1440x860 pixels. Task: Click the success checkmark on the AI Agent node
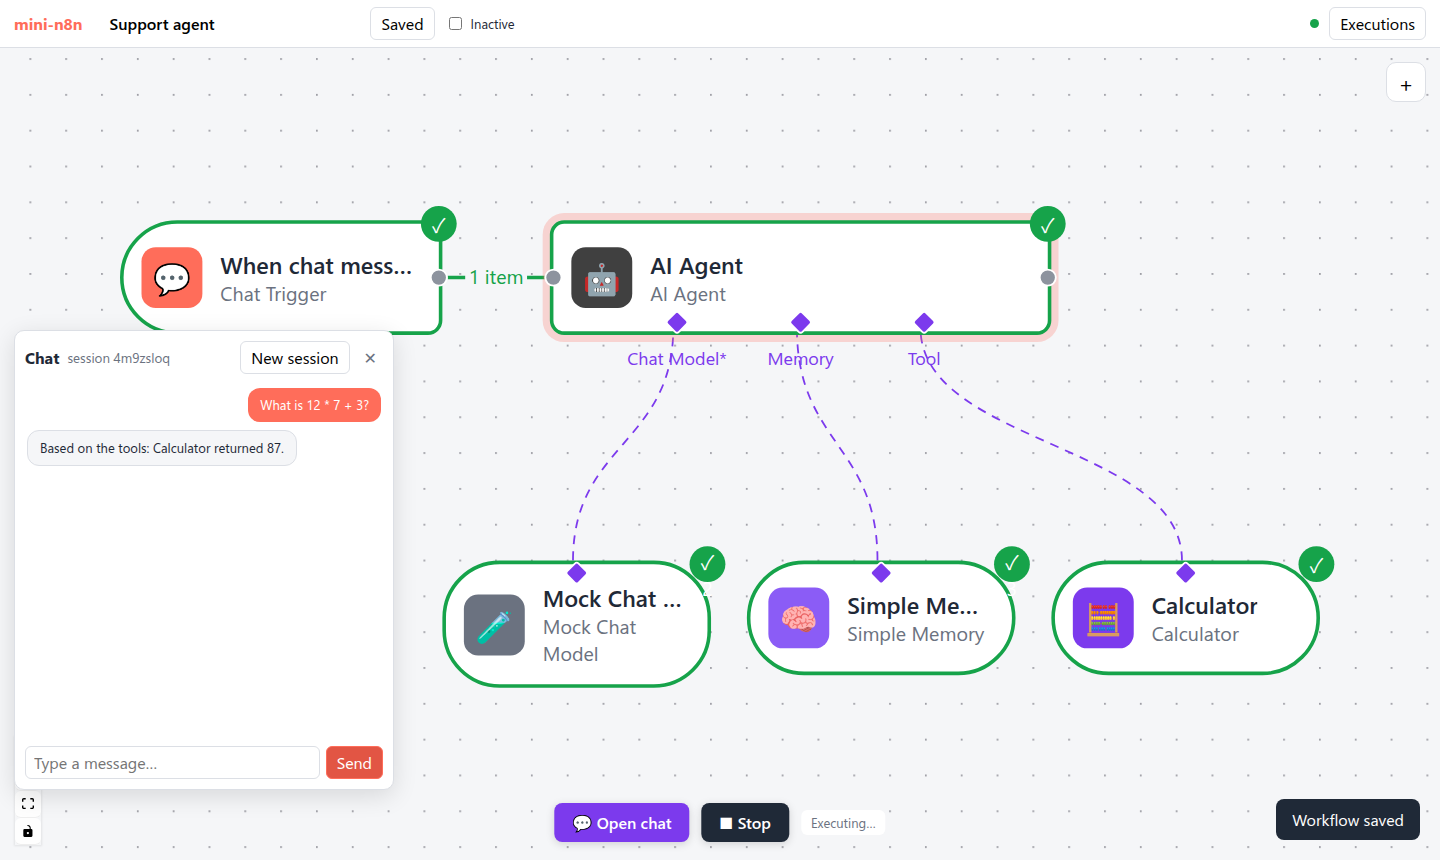tap(1047, 225)
